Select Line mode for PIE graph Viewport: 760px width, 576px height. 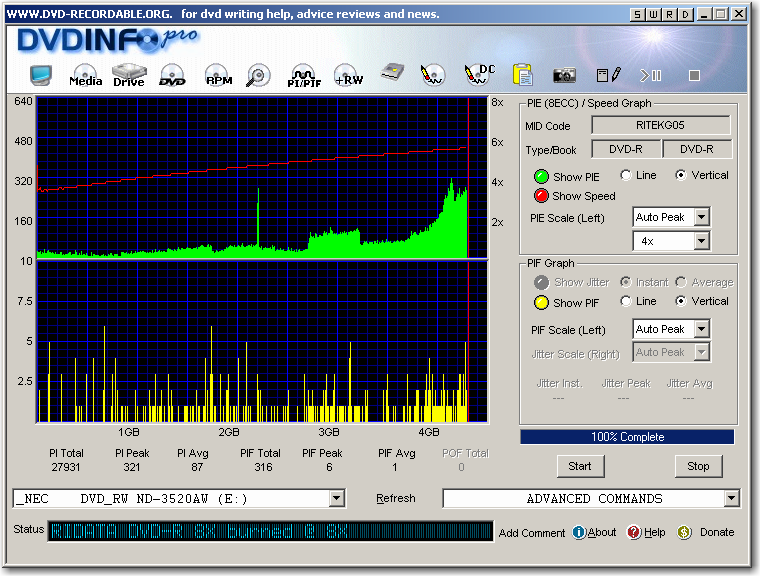[626, 175]
